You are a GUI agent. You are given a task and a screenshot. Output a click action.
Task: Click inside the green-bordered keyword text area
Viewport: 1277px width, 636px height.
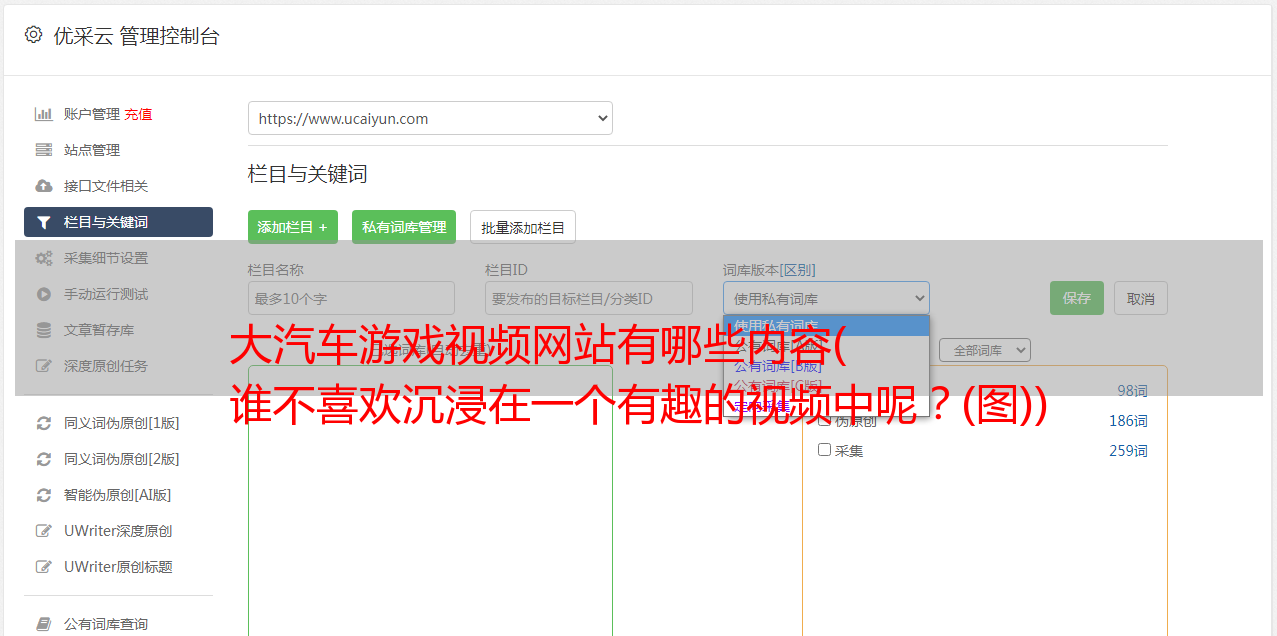(x=430, y=500)
